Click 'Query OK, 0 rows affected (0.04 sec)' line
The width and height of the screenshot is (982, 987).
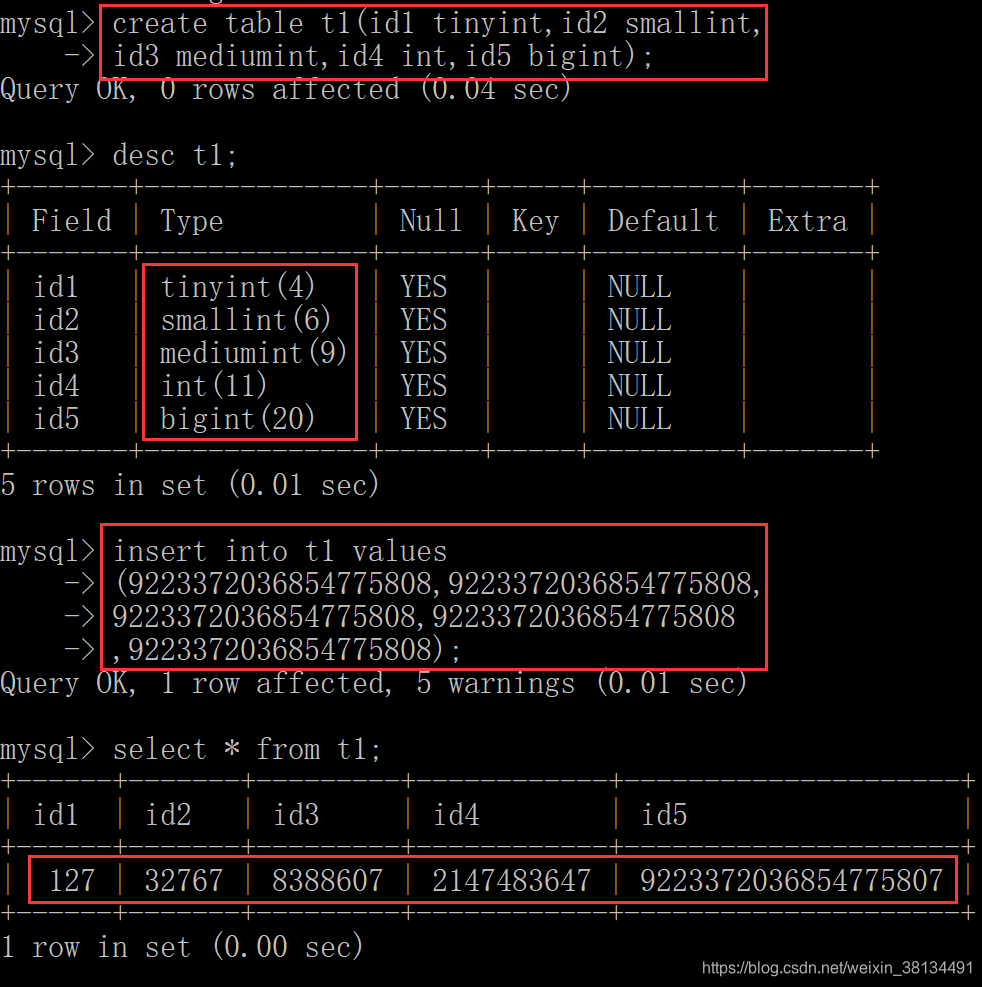[286, 89]
